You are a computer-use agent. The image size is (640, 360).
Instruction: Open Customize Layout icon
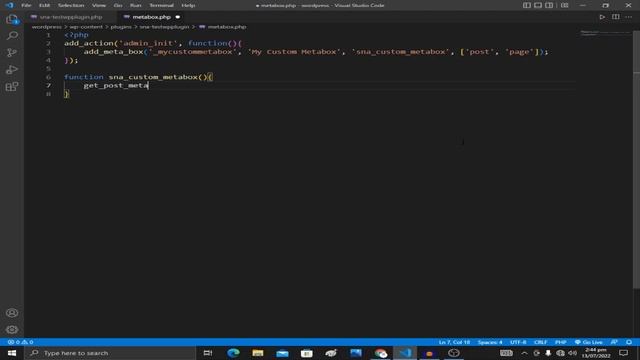pyautogui.click(x=564, y=5)
